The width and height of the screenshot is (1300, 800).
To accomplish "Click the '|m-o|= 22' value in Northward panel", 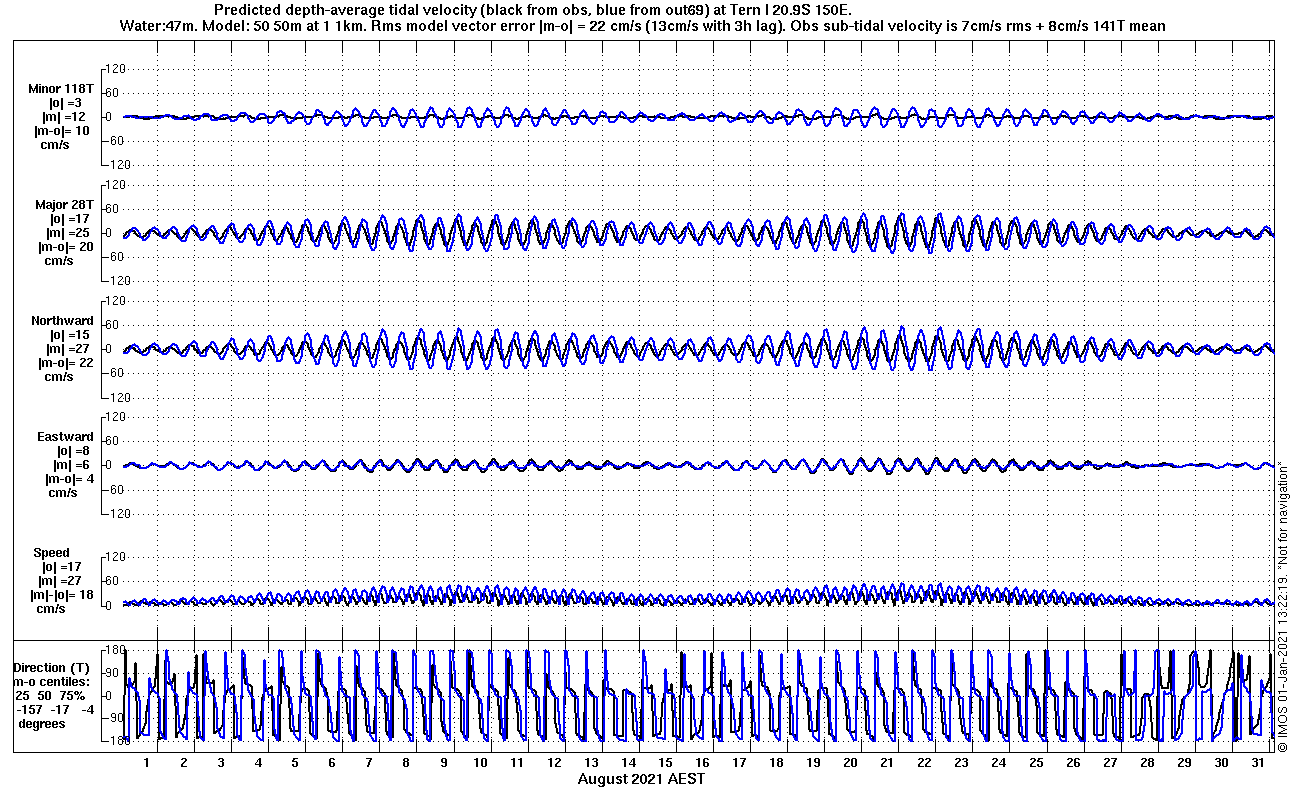I will [x=66, y=363].
